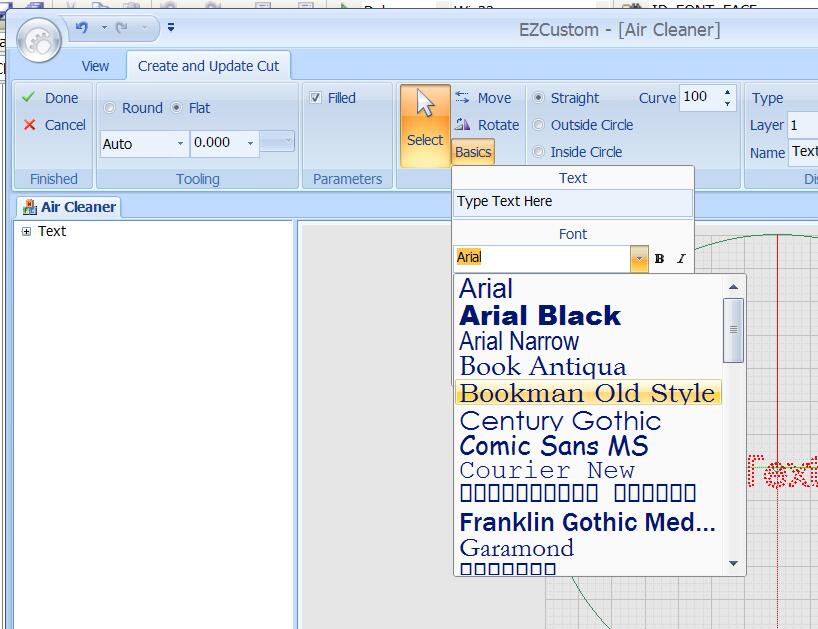This screenshot has height=629, width=818.
Task: Select Outside Circle radio option
Action: pyautogui.click(x=540, y=125)
